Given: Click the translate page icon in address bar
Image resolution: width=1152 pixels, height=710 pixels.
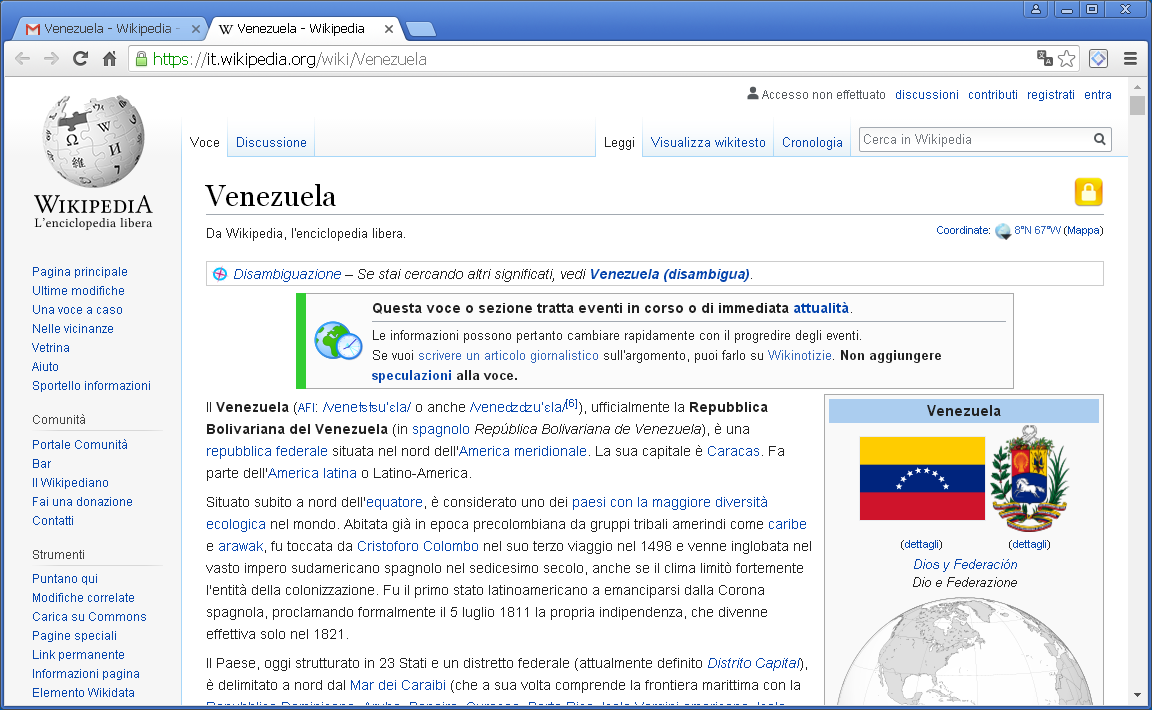Looking at the screenshot, I should (1045, 59).
